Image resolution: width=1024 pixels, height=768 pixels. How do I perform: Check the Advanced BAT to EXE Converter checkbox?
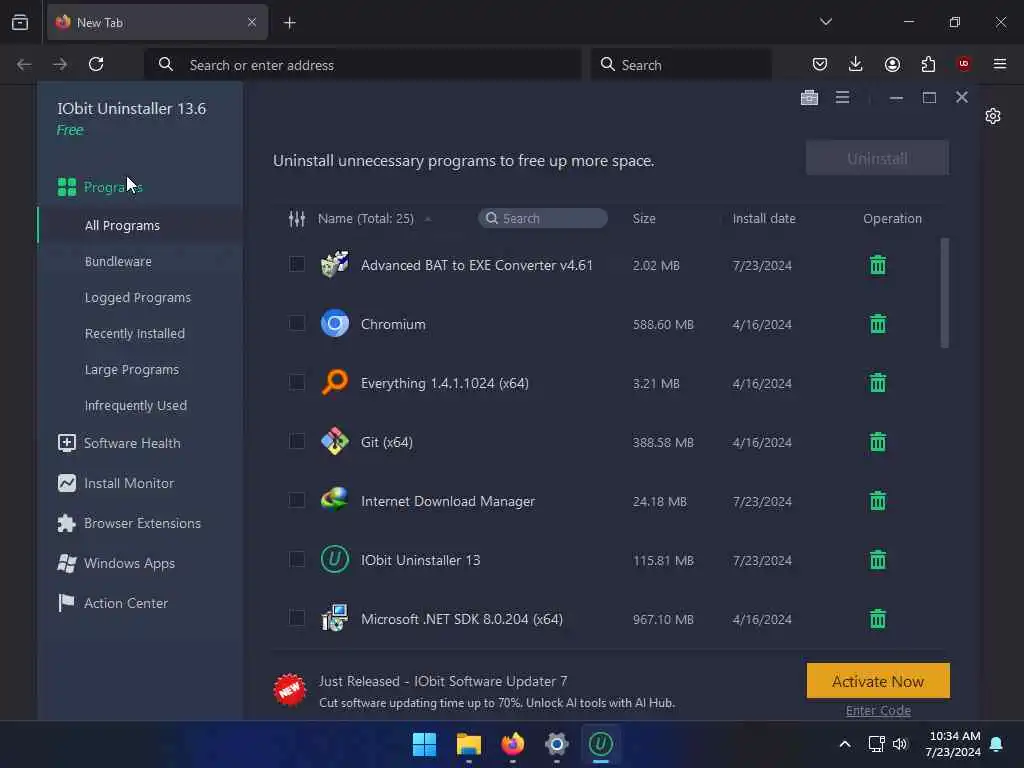point(296,264)
